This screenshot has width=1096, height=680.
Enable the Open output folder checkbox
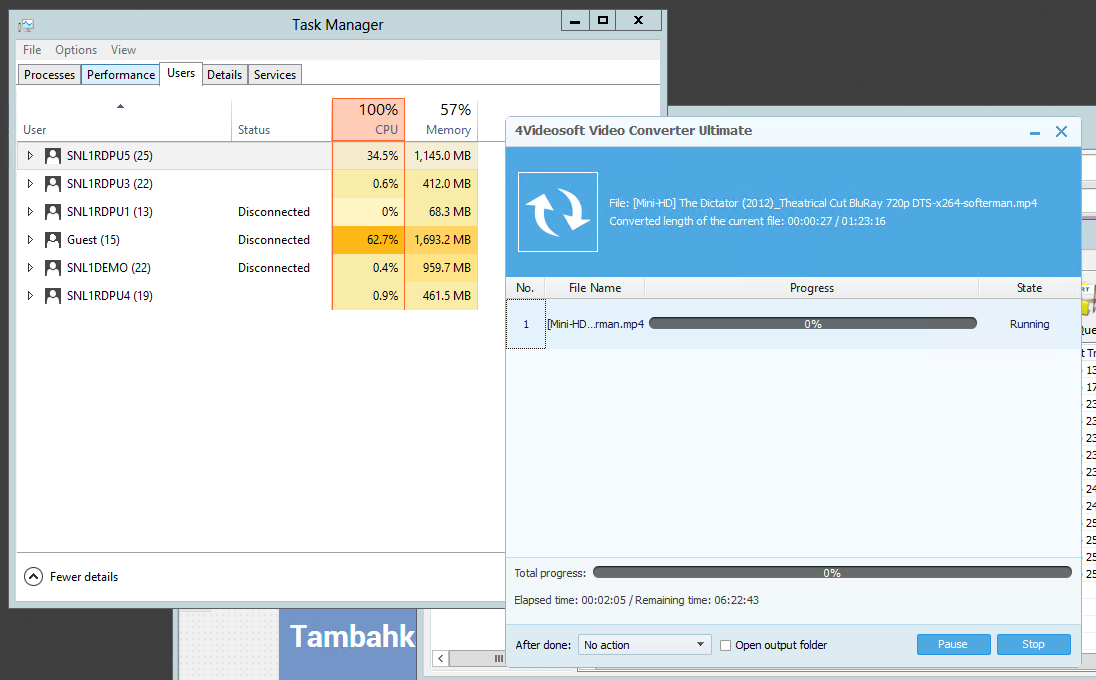[x=726, y=645]
